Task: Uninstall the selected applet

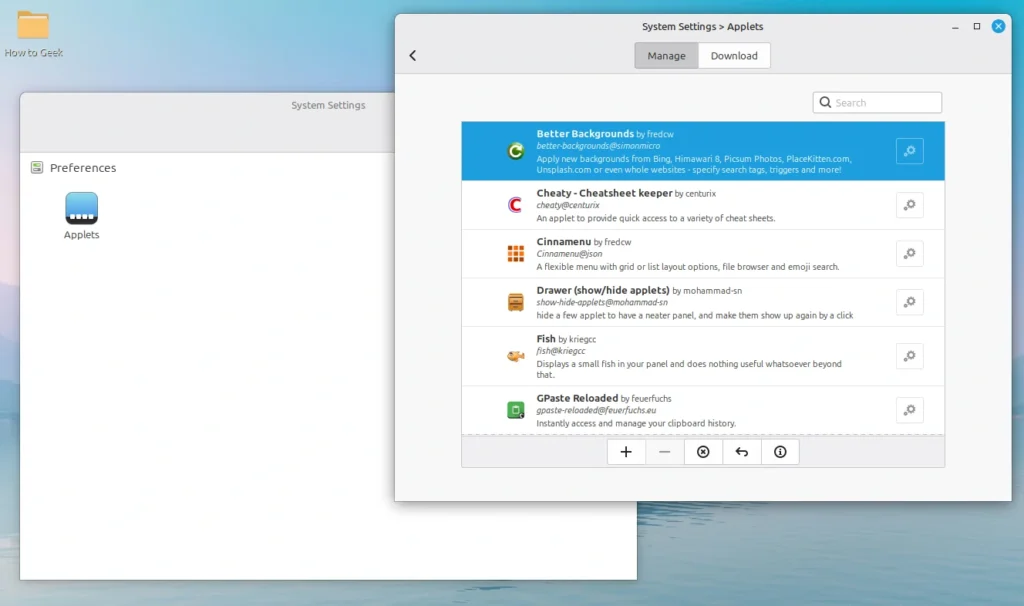Action: point(702,451)
